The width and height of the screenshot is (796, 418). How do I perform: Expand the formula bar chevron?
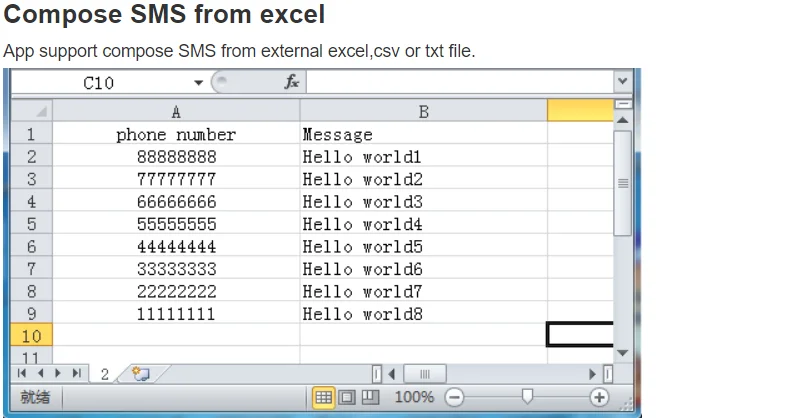click(x=623, y=81)
